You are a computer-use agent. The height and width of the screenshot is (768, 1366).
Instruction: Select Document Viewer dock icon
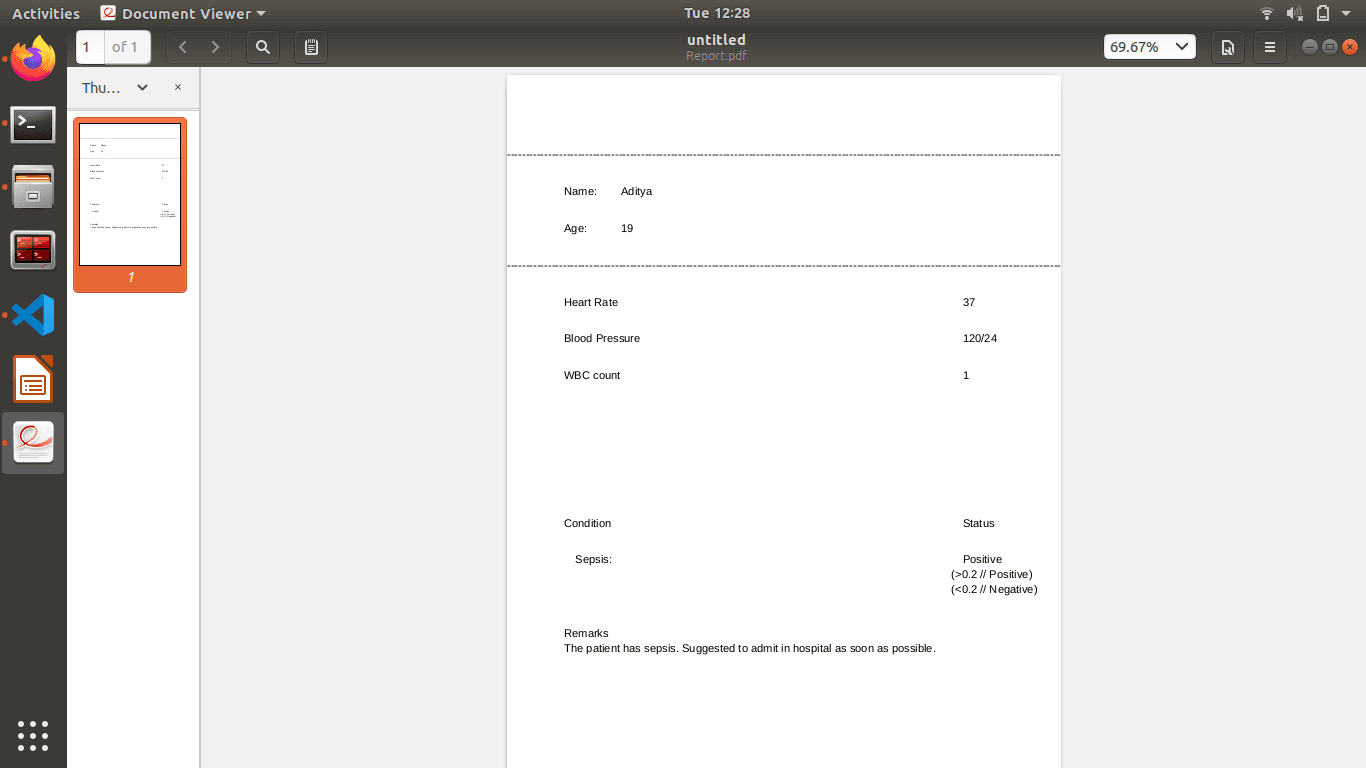33,443
